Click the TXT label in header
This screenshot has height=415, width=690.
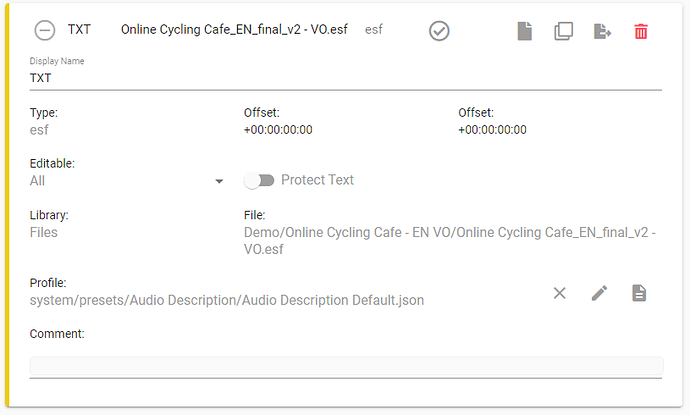coord(79,29)
